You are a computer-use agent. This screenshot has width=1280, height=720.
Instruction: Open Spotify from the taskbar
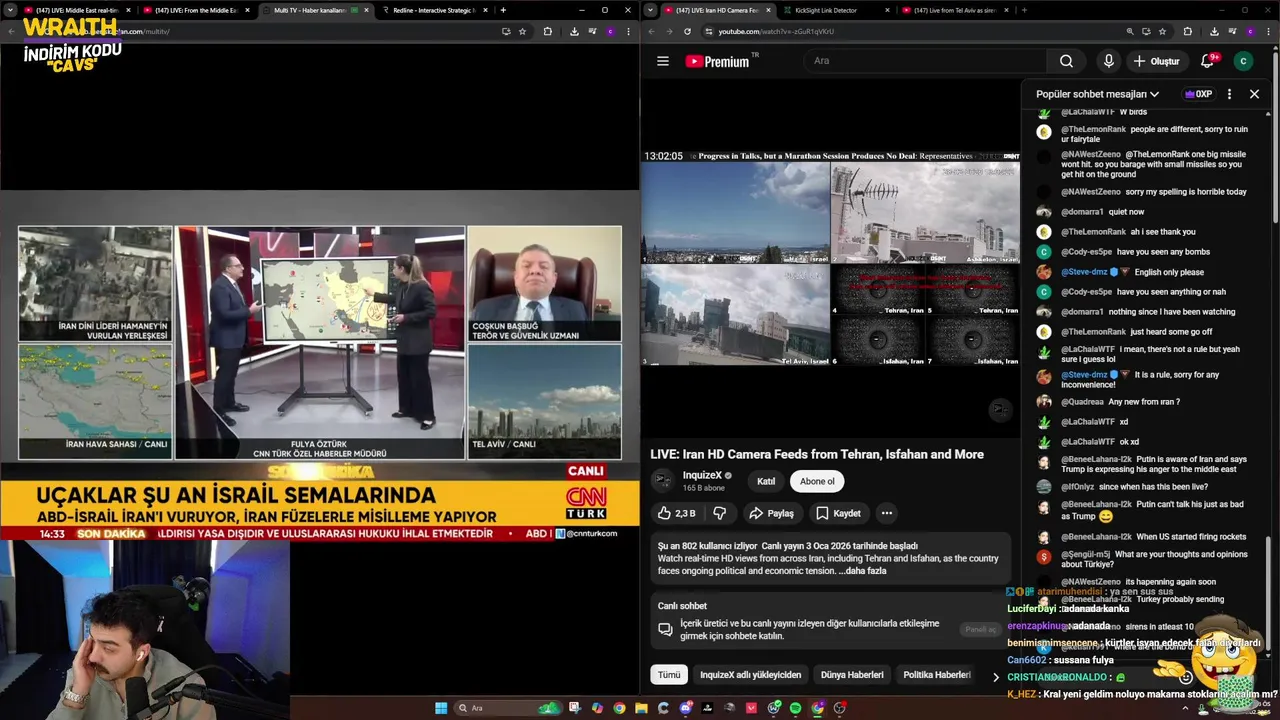pos(795,708)
